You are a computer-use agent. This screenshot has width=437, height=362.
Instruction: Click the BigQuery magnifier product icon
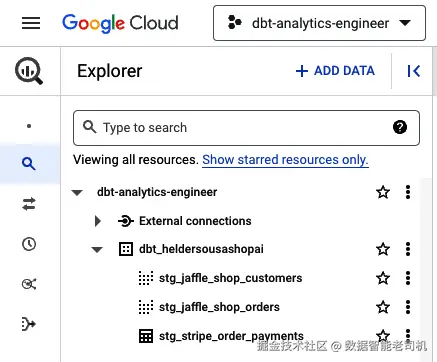click(x=29, y=71)
